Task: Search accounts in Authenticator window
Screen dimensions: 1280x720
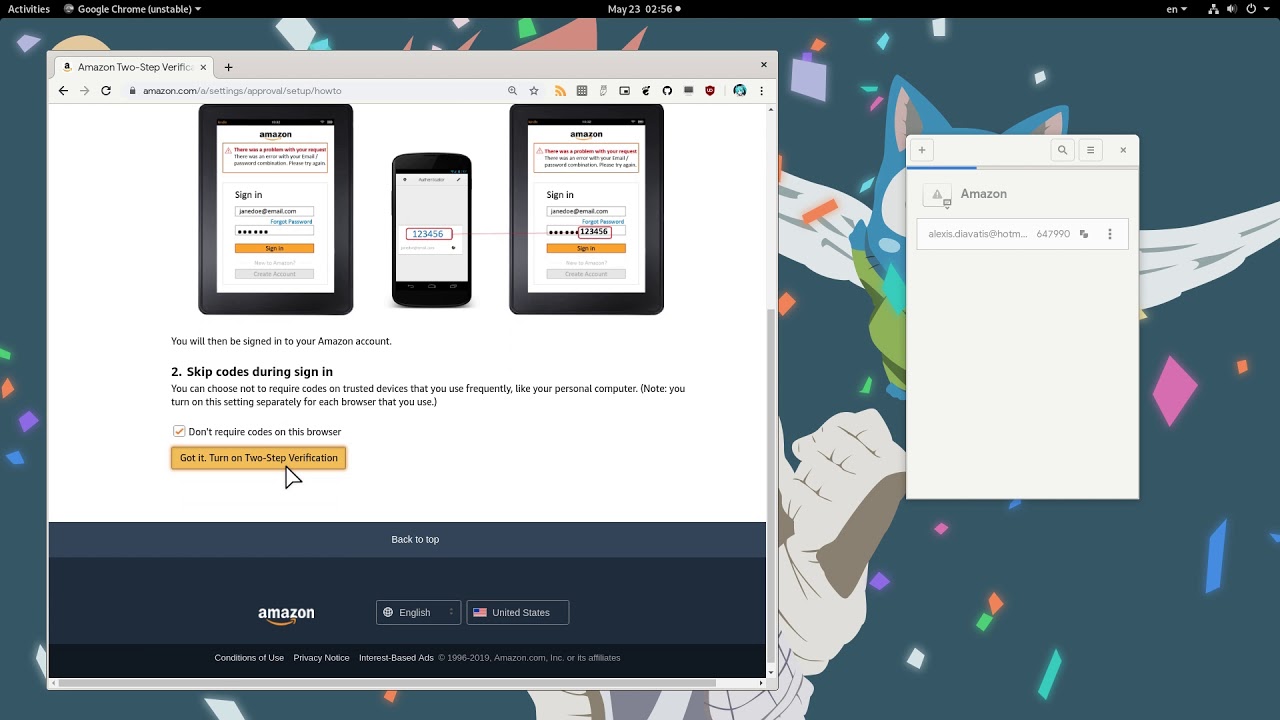Action: point(1062,150)
